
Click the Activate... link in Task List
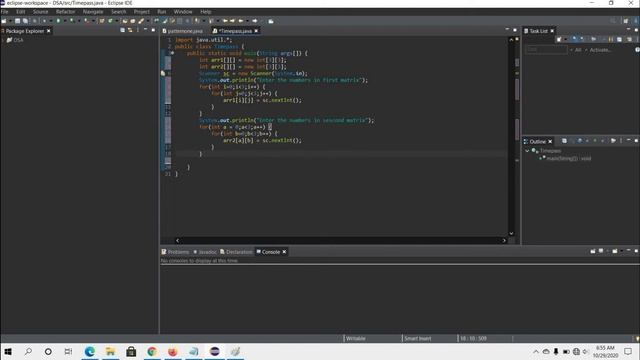(x=600, y=50)
